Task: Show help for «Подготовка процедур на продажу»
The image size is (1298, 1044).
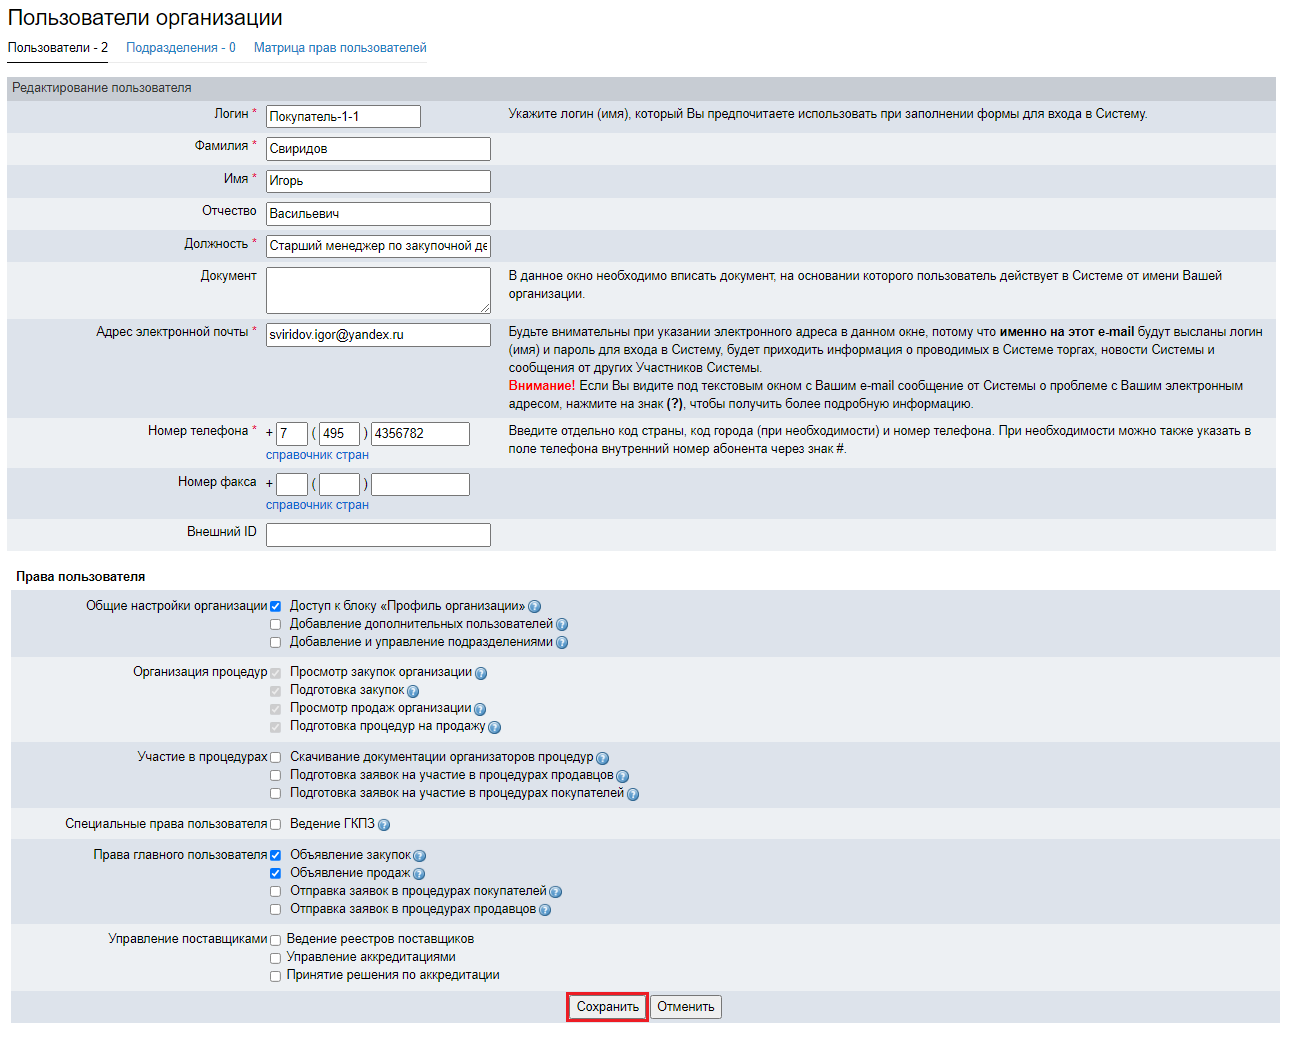Action: click(x=494, y=727)
